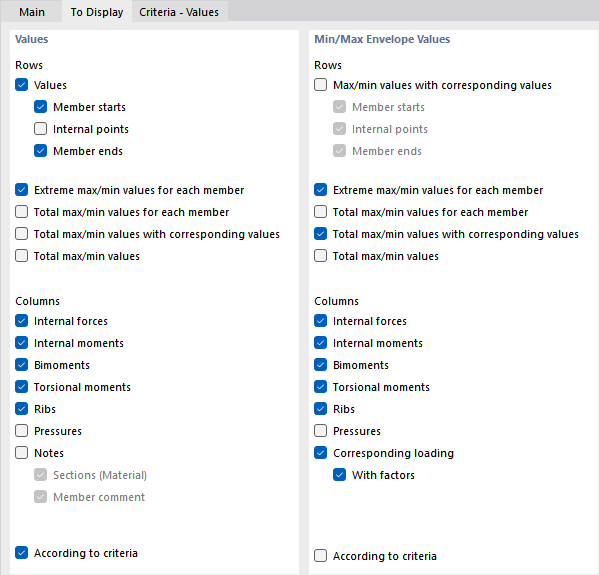Uncheck According to criteria in Values panel

(x=21, y=553)
